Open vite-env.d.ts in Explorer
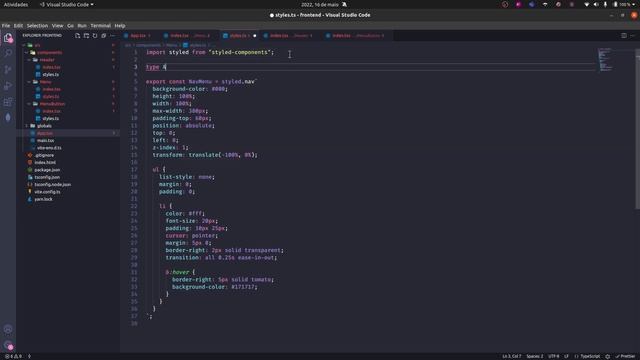This screenshot has height=360, width=640. pos(49,148)
